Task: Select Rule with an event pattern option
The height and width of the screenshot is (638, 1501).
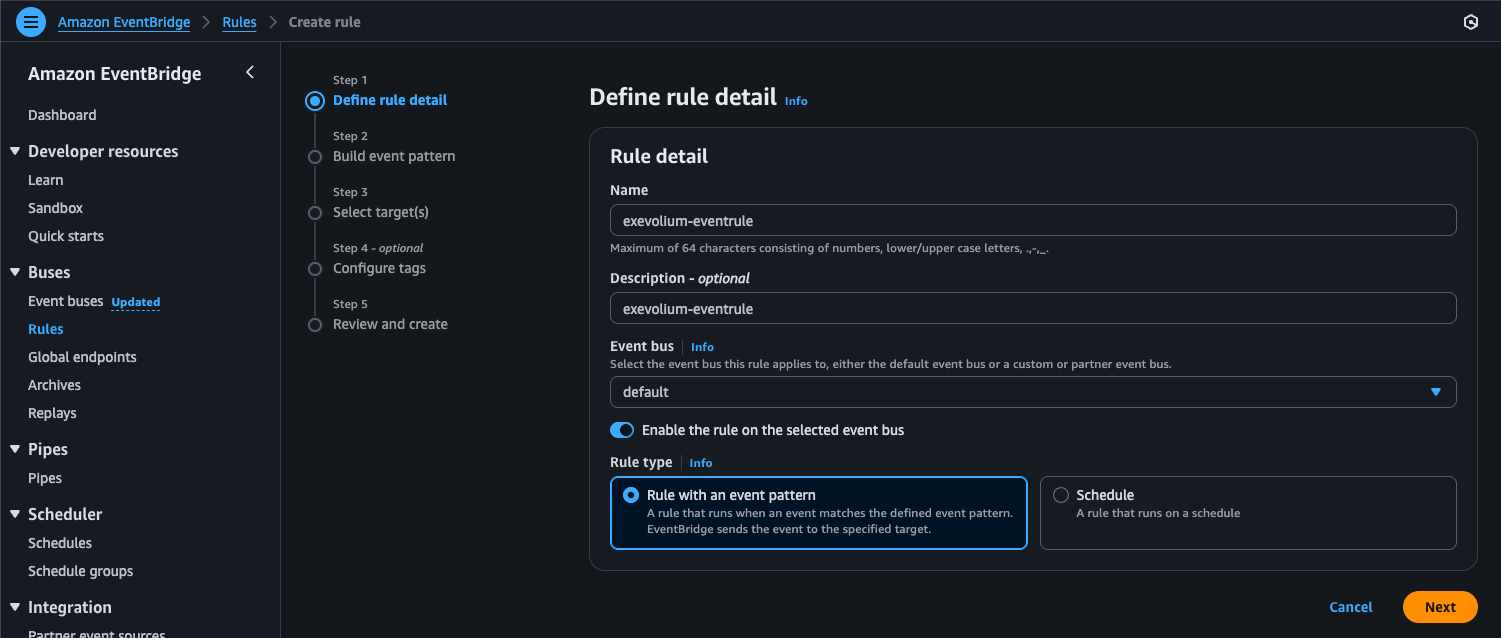Action: (631, 495)
